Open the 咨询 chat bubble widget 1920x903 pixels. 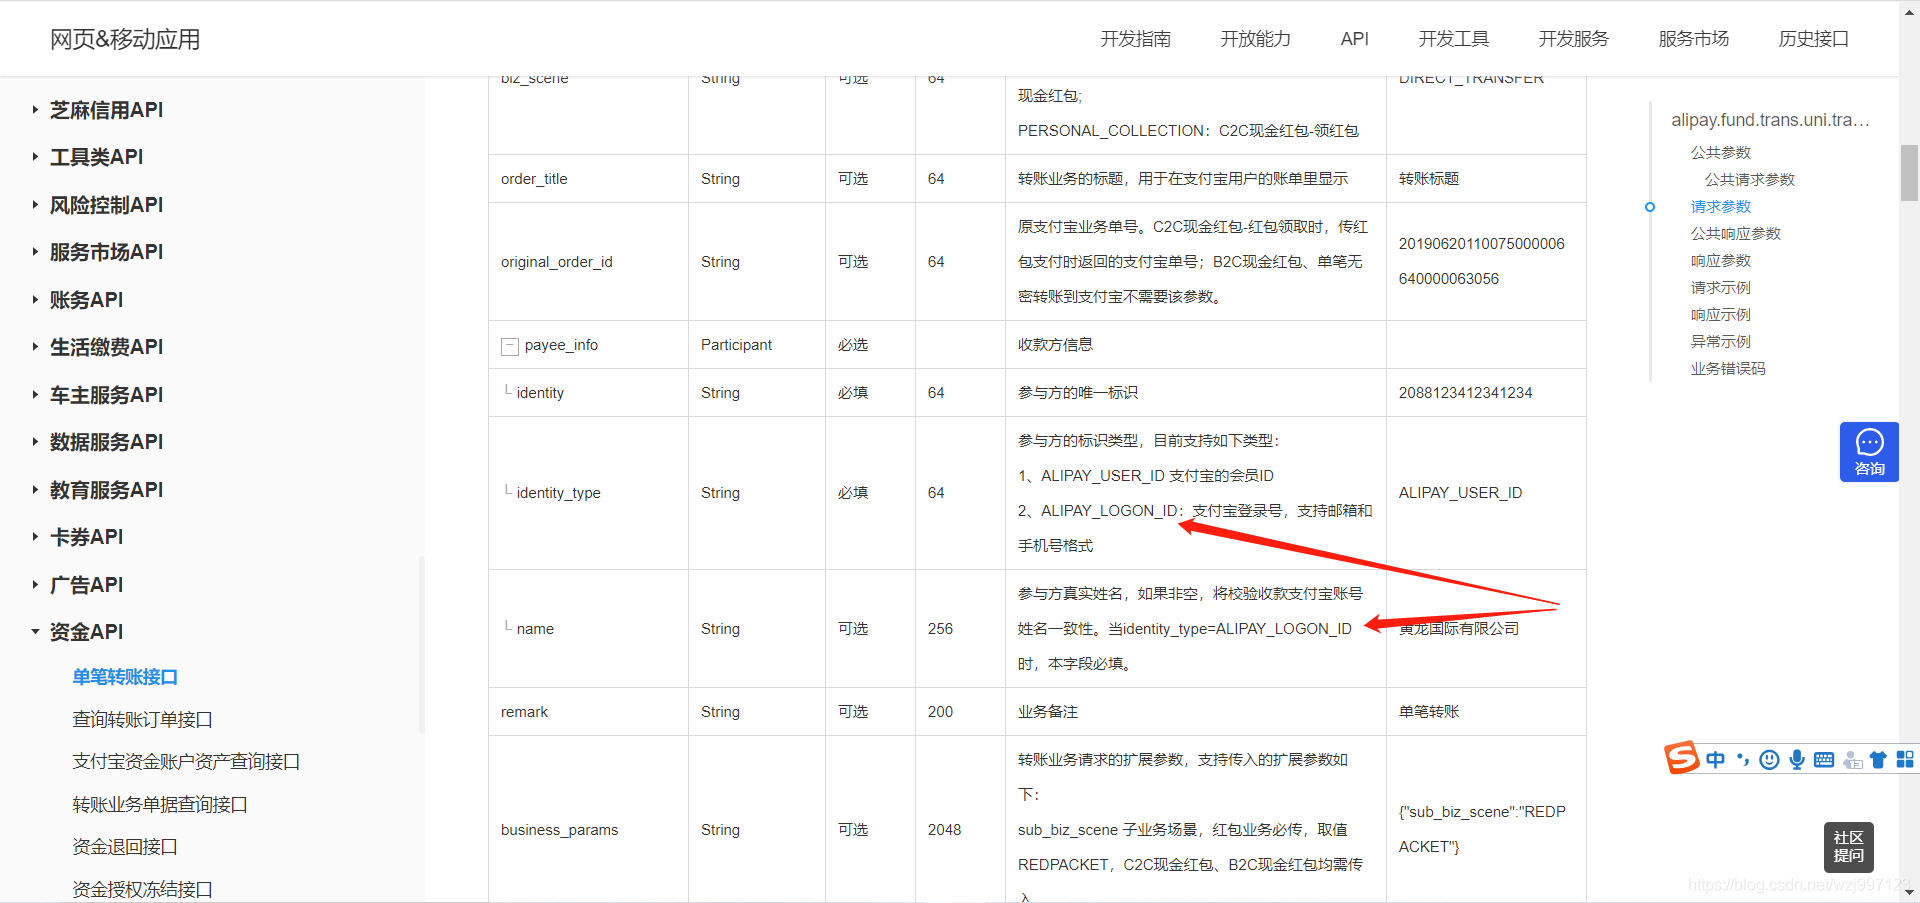click(1869, 452)
